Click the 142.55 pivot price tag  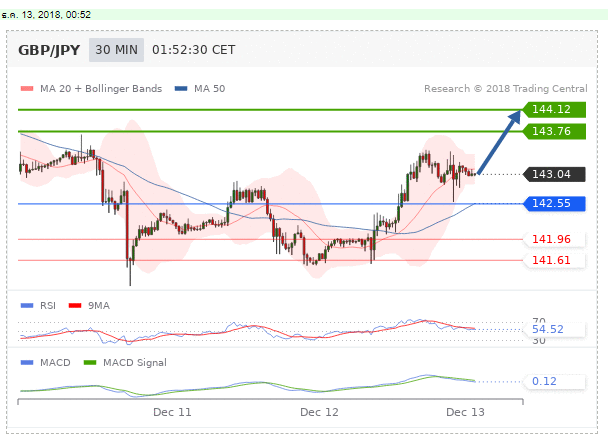tap(554, 203)
